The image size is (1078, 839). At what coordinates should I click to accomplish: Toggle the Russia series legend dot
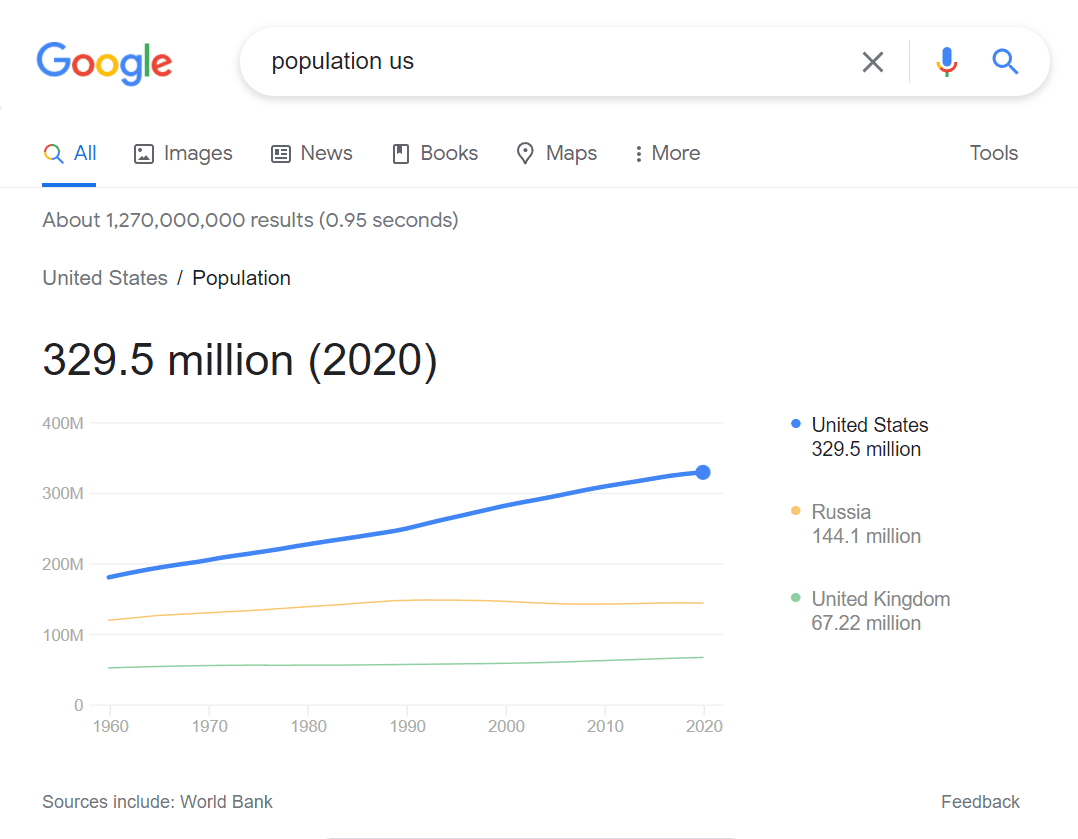pos(796,511)
